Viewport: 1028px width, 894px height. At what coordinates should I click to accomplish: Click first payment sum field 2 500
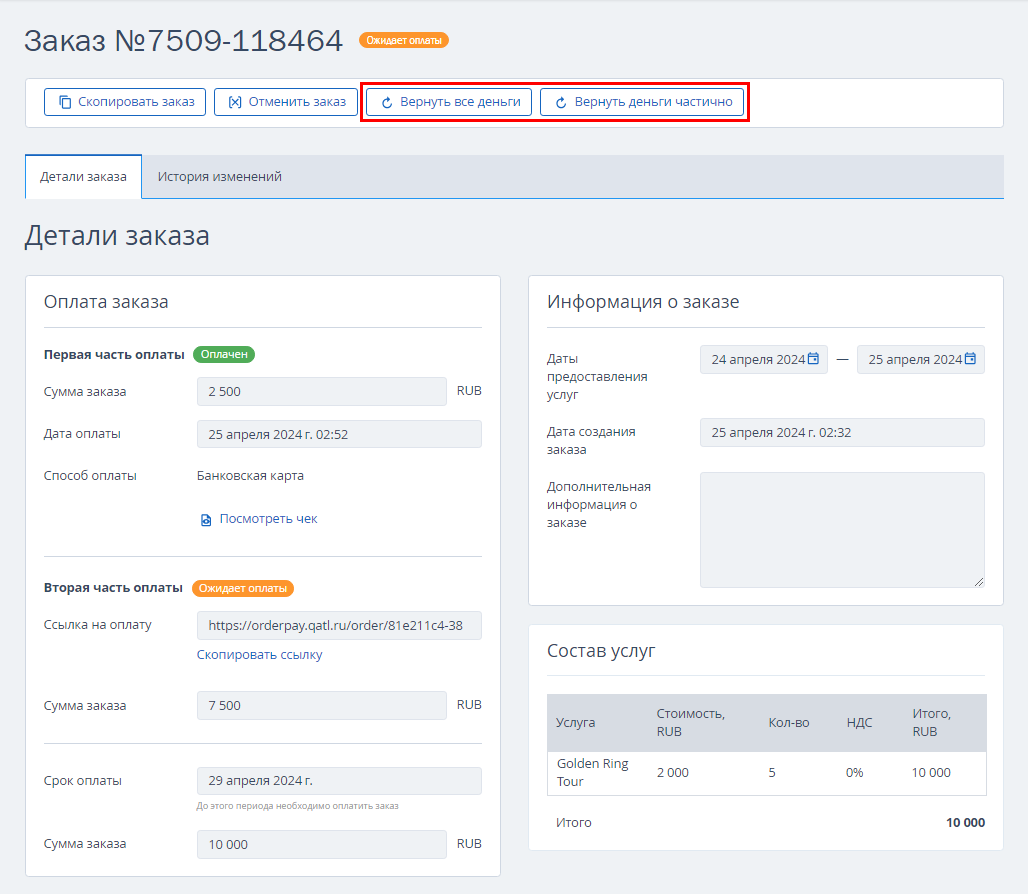(x=322, y=391)
